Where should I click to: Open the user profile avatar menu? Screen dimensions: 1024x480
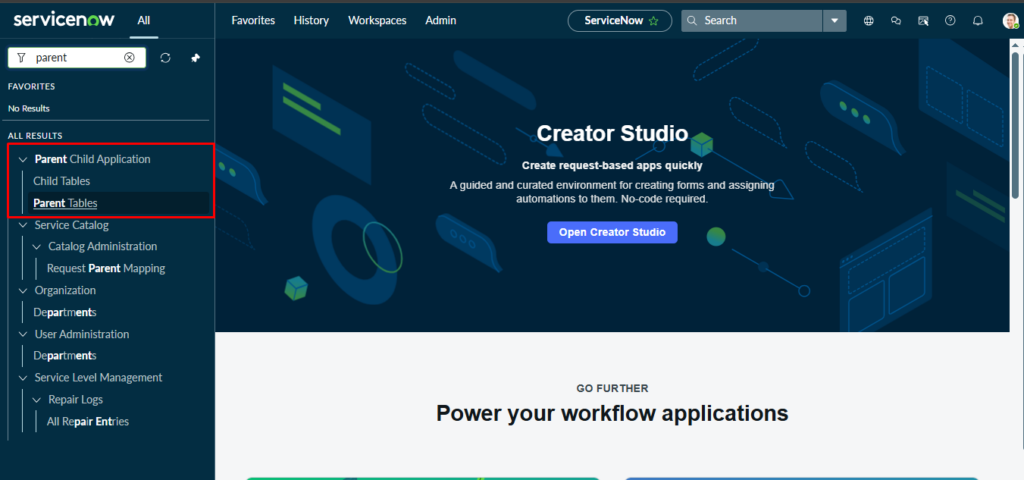tap(1010, 20)
